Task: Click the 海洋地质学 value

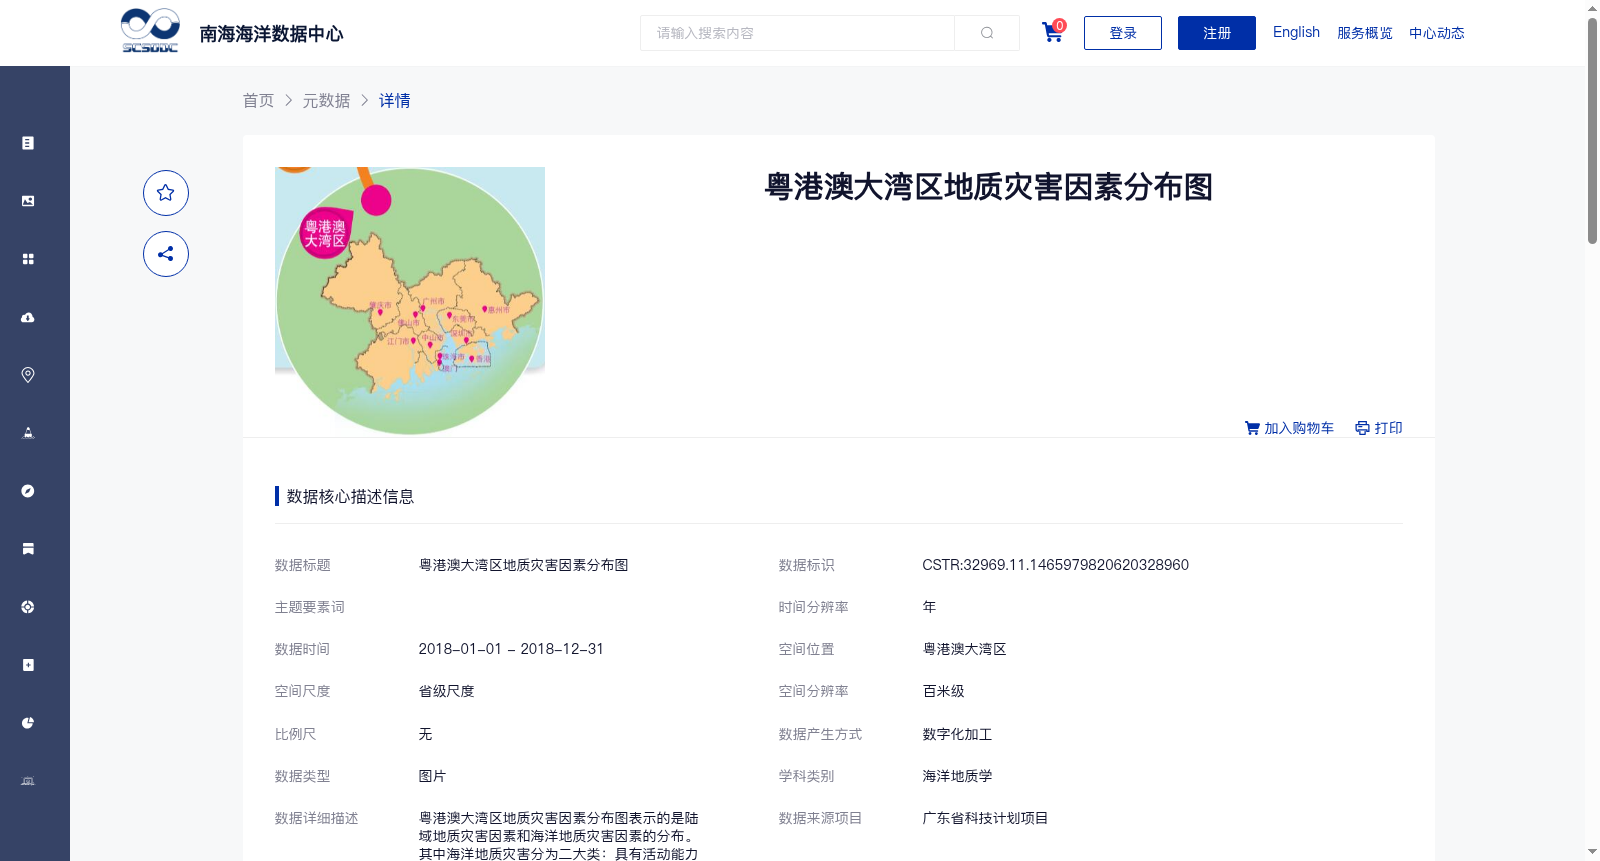Action: [957, 776]
